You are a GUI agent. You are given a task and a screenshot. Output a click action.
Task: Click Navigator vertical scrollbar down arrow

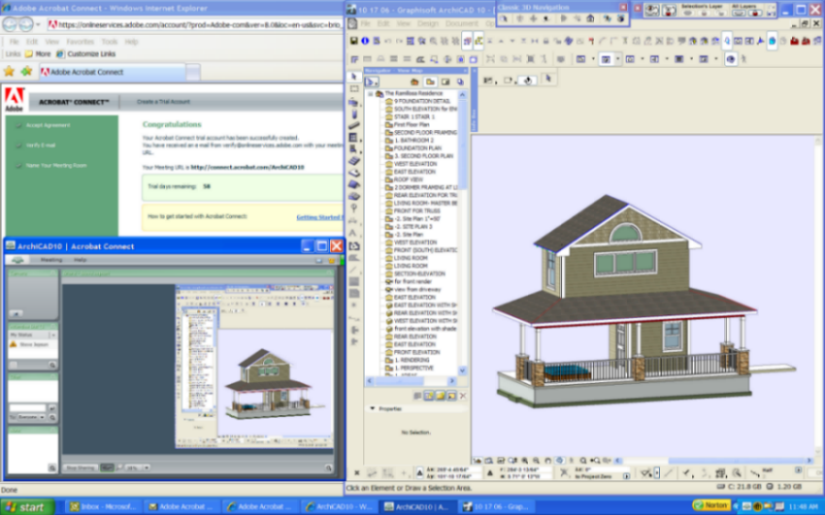click(462, 370)
